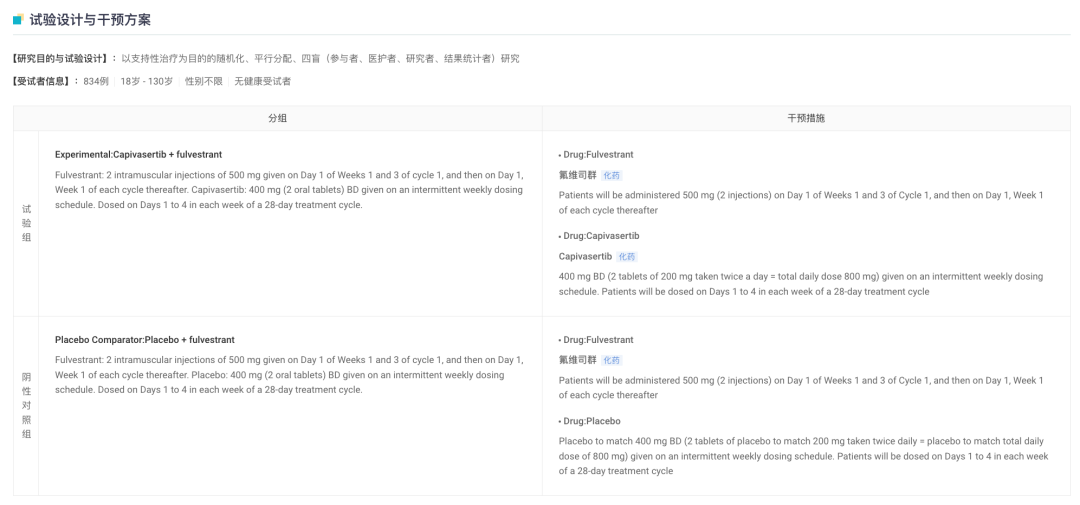Open the Capivasertib drug name link
Image resolution: width=1080 pixels, height=505 pixels.
tap(585, 256)
